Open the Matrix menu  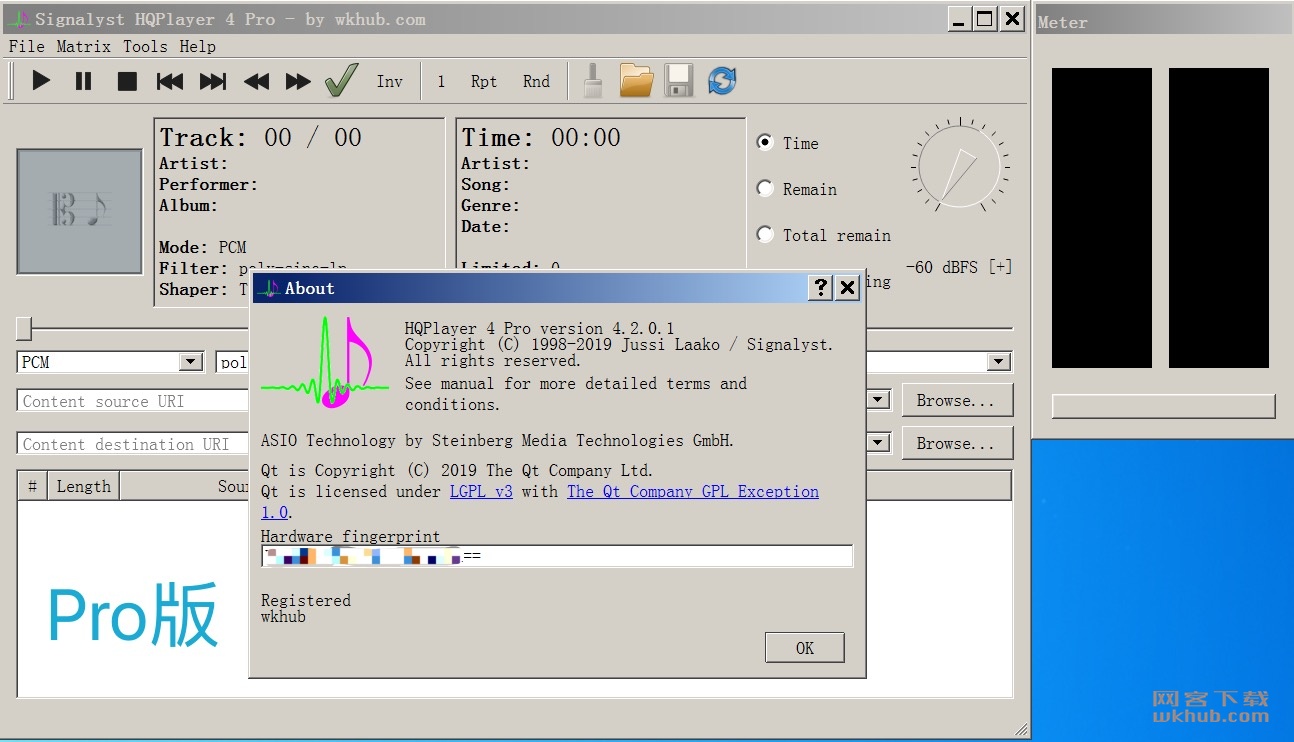(84, 46)
